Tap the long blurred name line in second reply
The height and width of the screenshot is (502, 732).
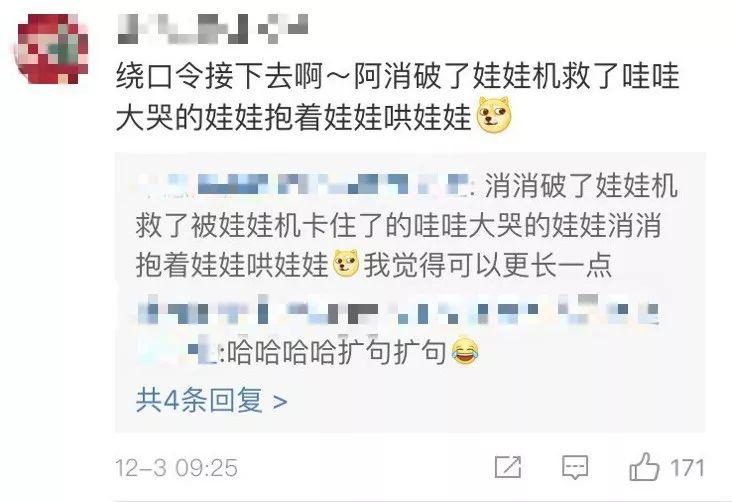coord(398,309)
